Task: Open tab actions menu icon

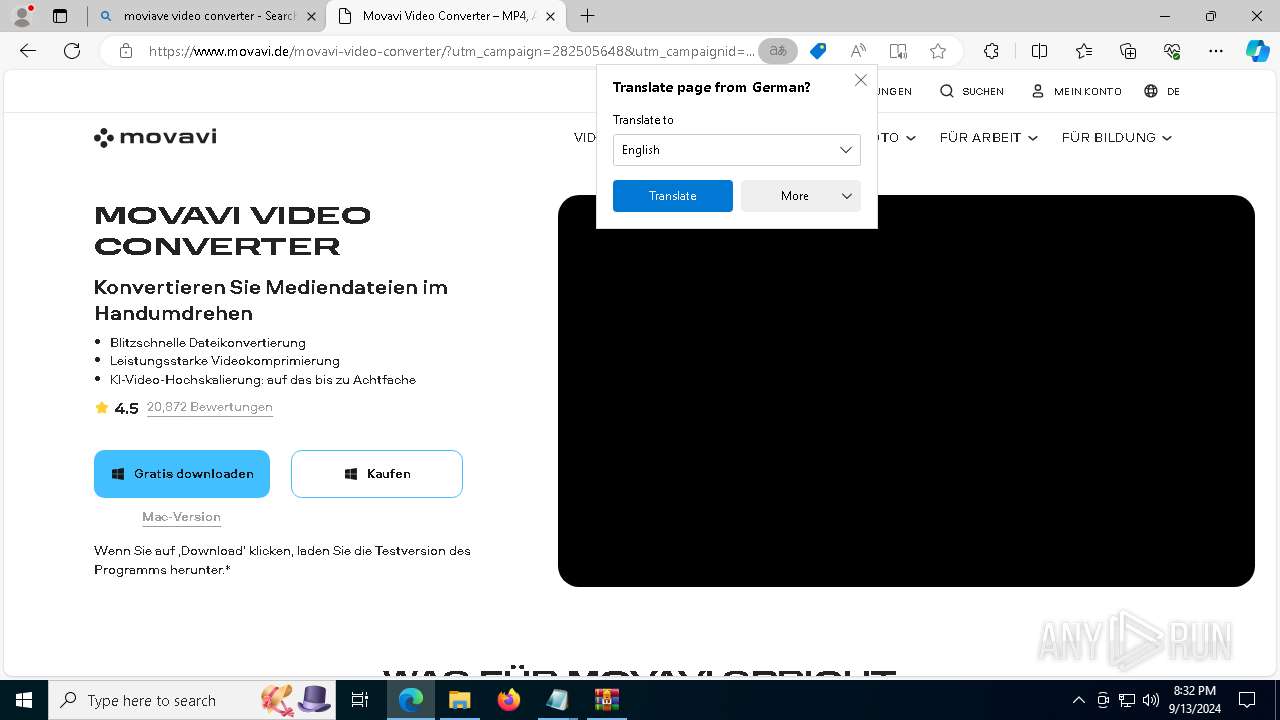Action: (x=60, y=16)
